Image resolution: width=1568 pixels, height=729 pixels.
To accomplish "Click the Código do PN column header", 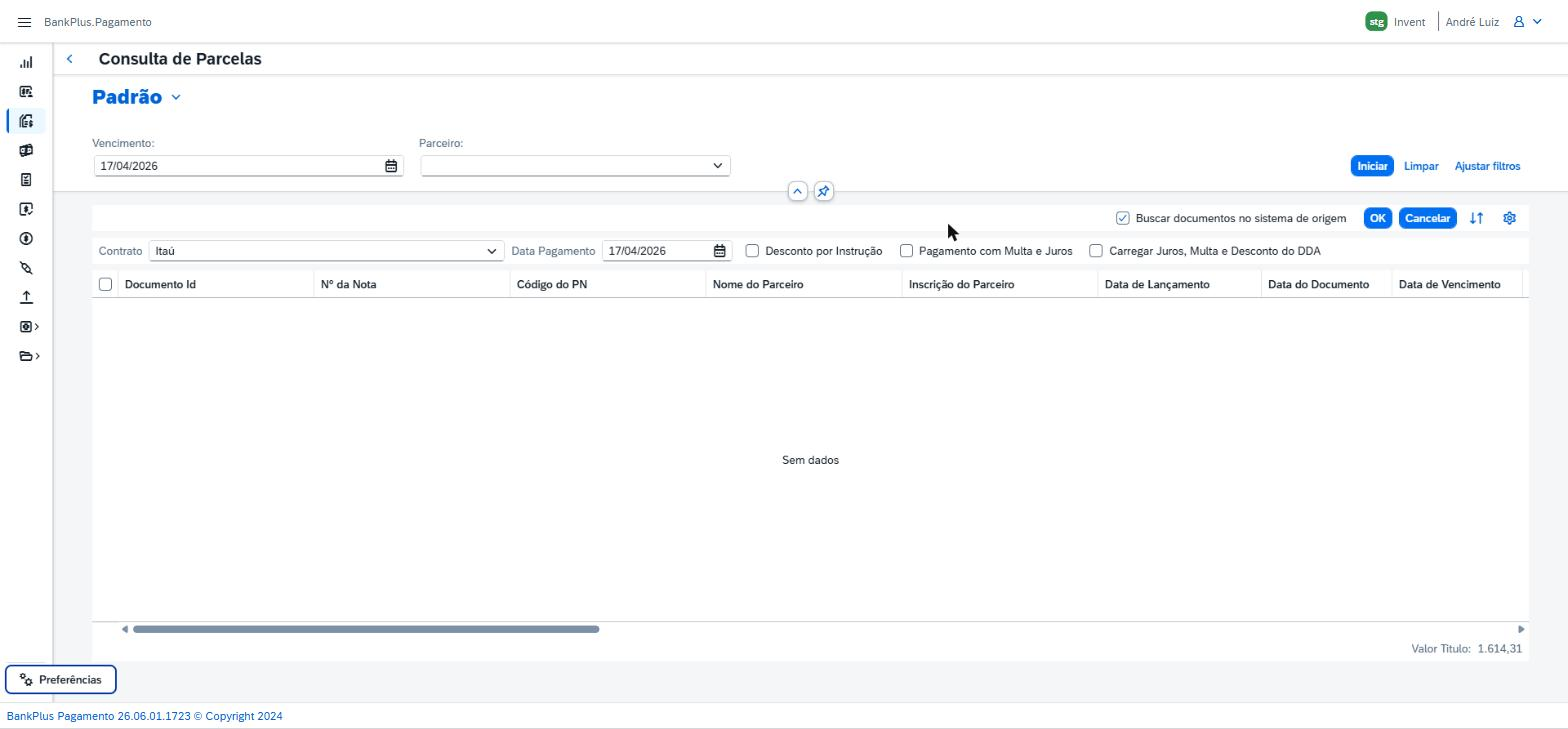I will (607, 285).
